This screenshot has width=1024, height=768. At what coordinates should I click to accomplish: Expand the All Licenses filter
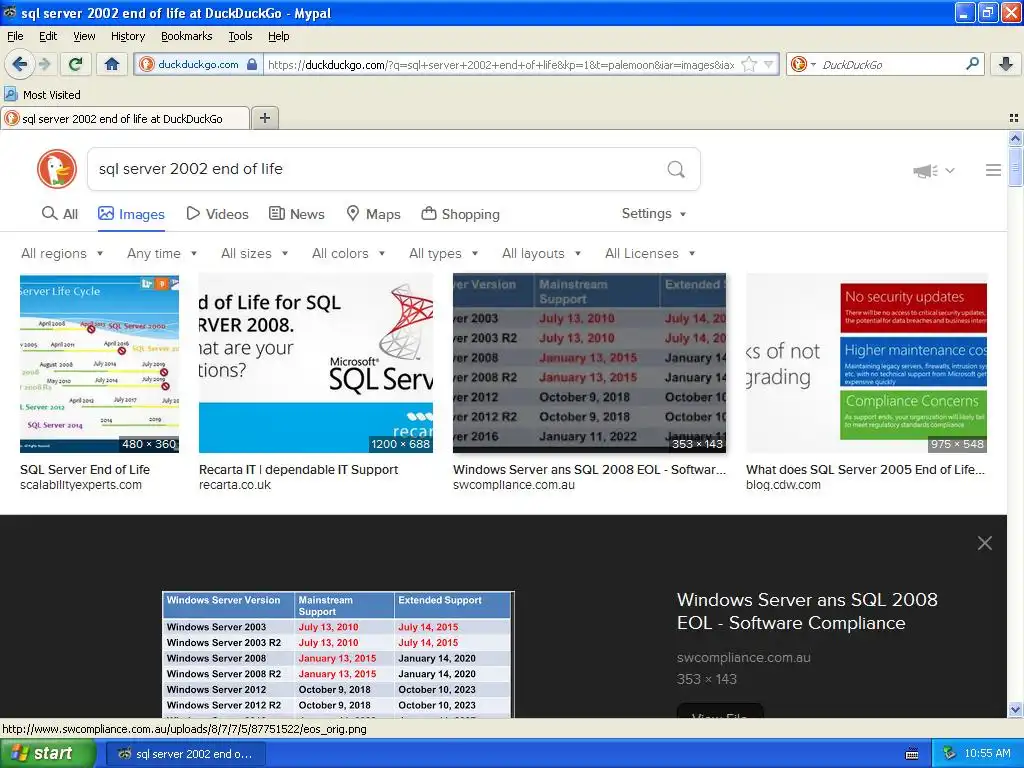tap(650, 253)
